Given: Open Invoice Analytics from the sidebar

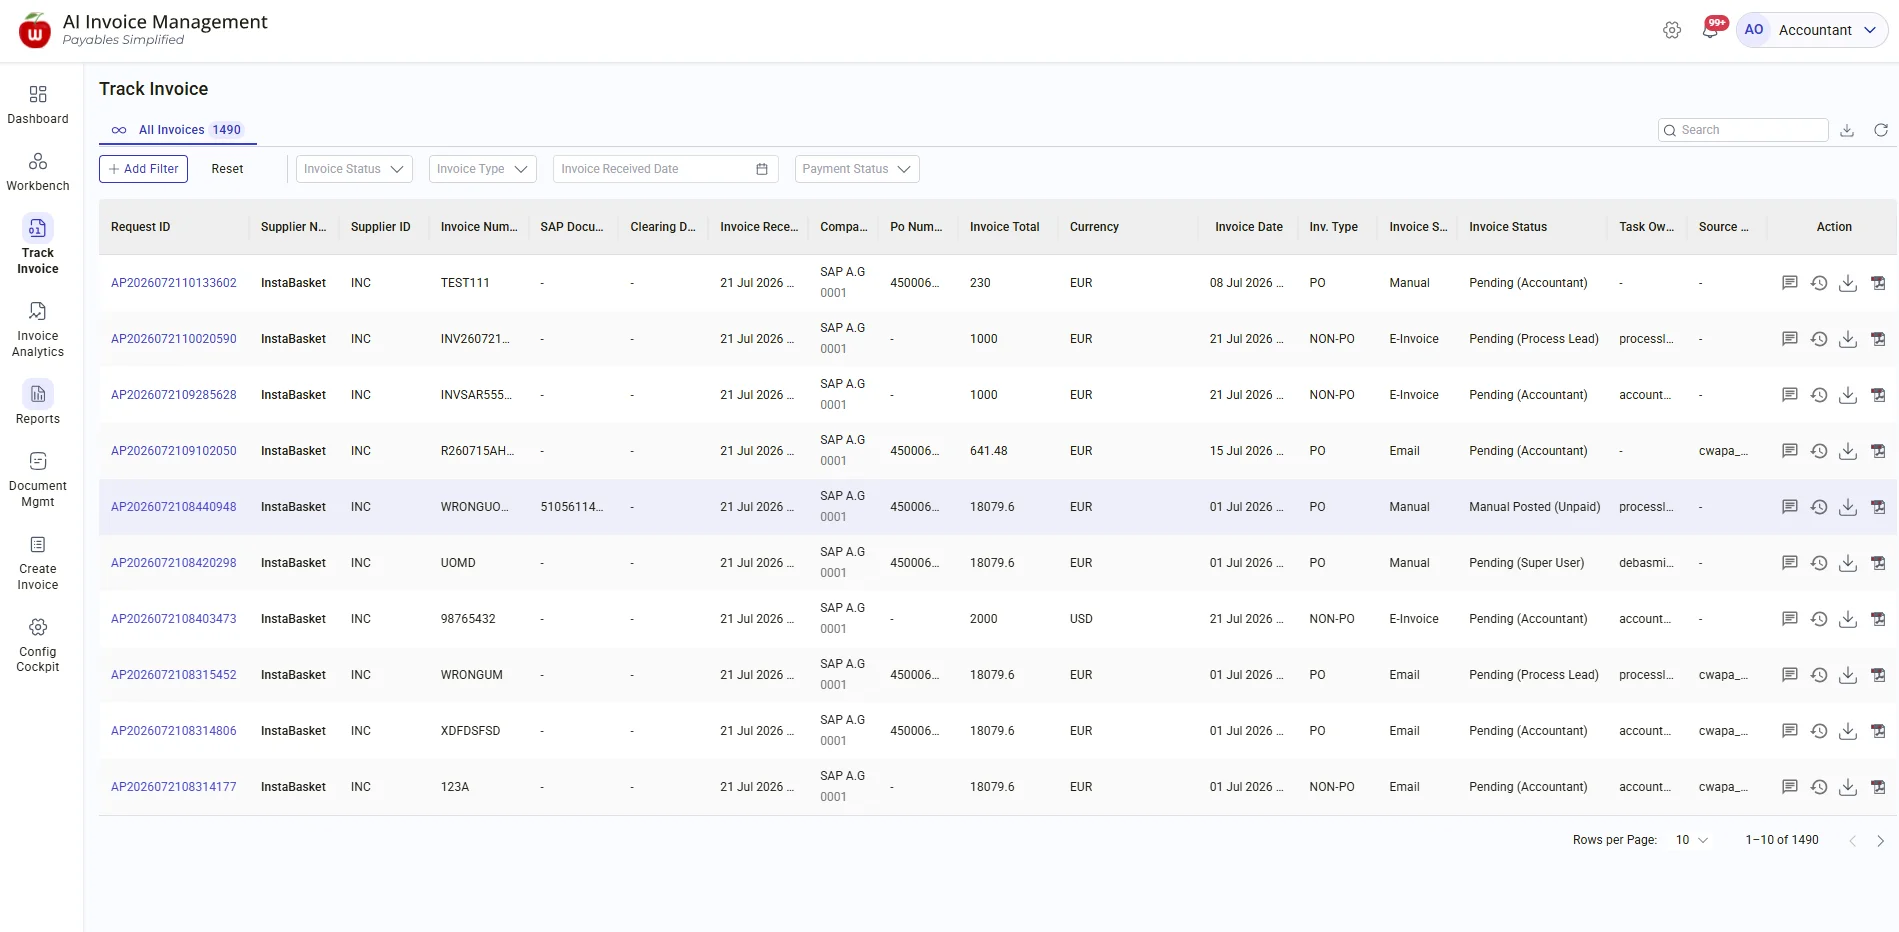Looking at the screenshot, I should (x=38, y=330).
